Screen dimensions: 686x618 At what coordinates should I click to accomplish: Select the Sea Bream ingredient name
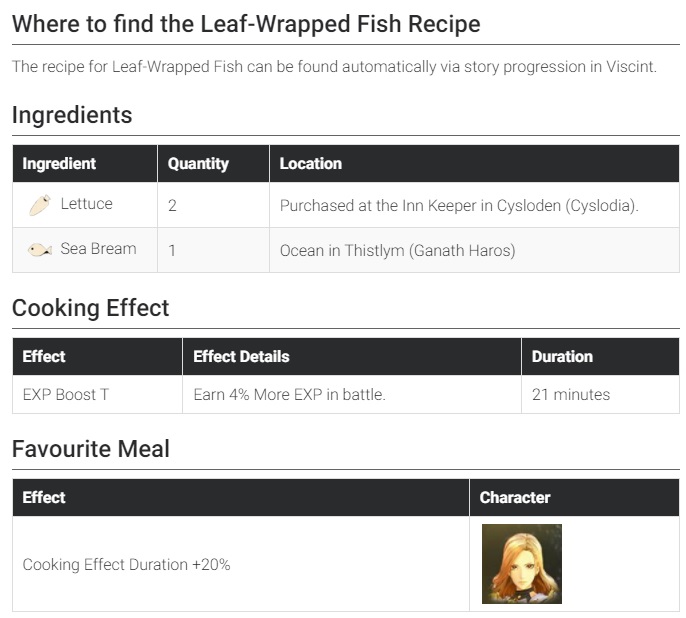pyautogui.click(x=98, y=249)
